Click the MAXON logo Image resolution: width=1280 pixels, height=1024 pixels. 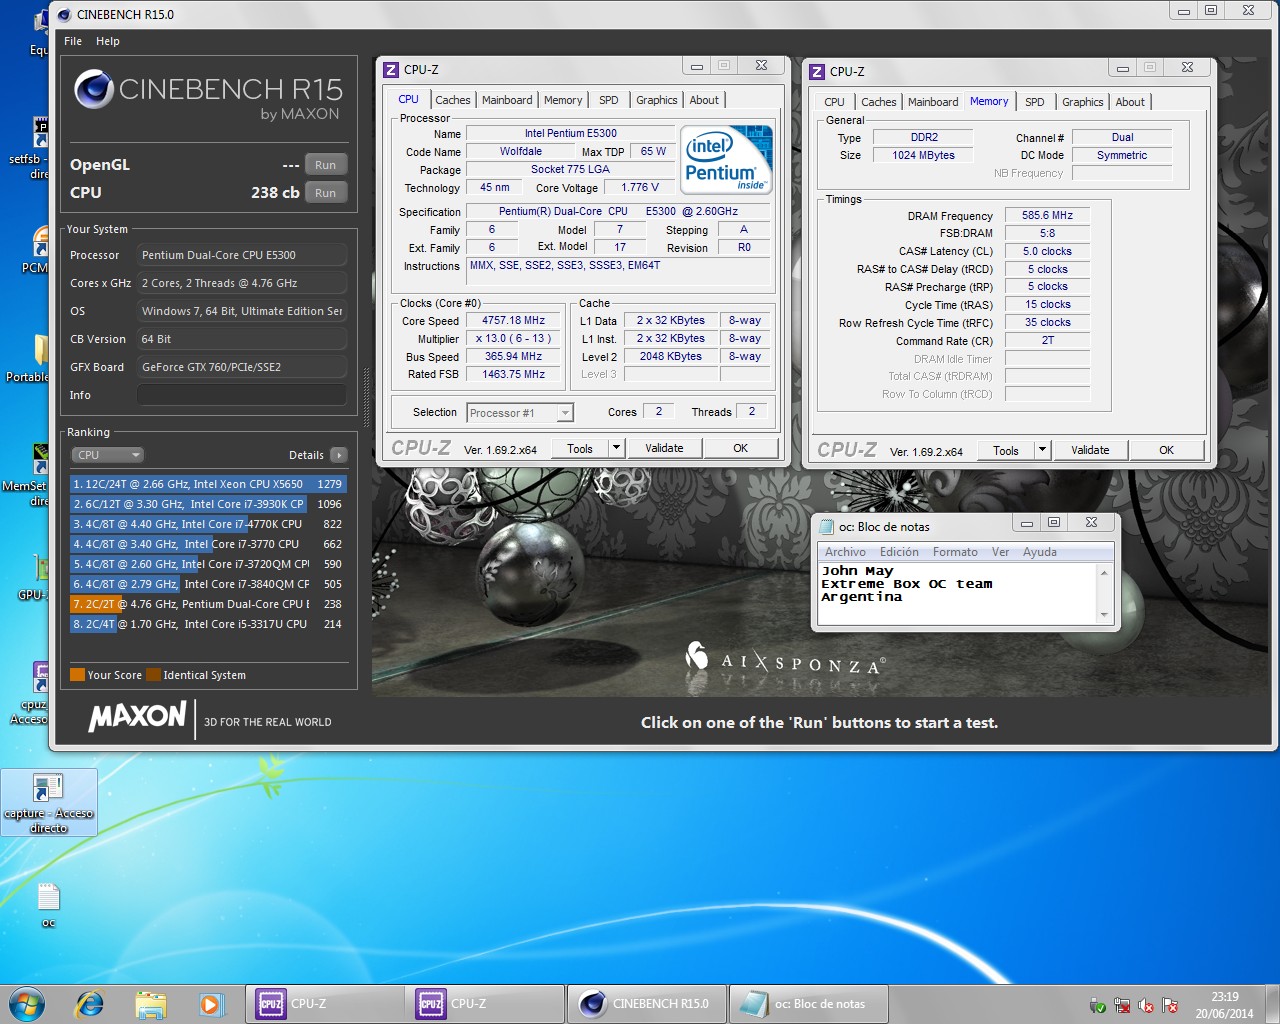pyautogui.click(x=137, y=716)
